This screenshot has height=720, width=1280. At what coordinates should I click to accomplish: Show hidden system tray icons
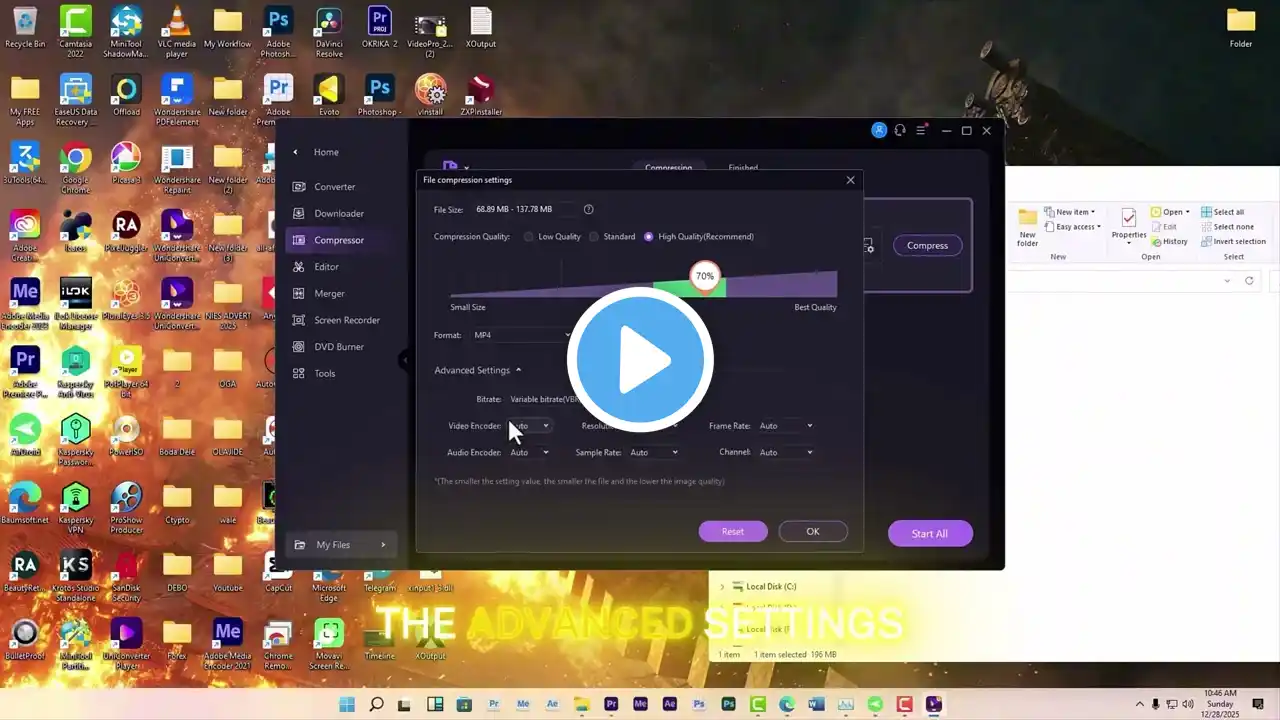click(x=1138, y=704)
